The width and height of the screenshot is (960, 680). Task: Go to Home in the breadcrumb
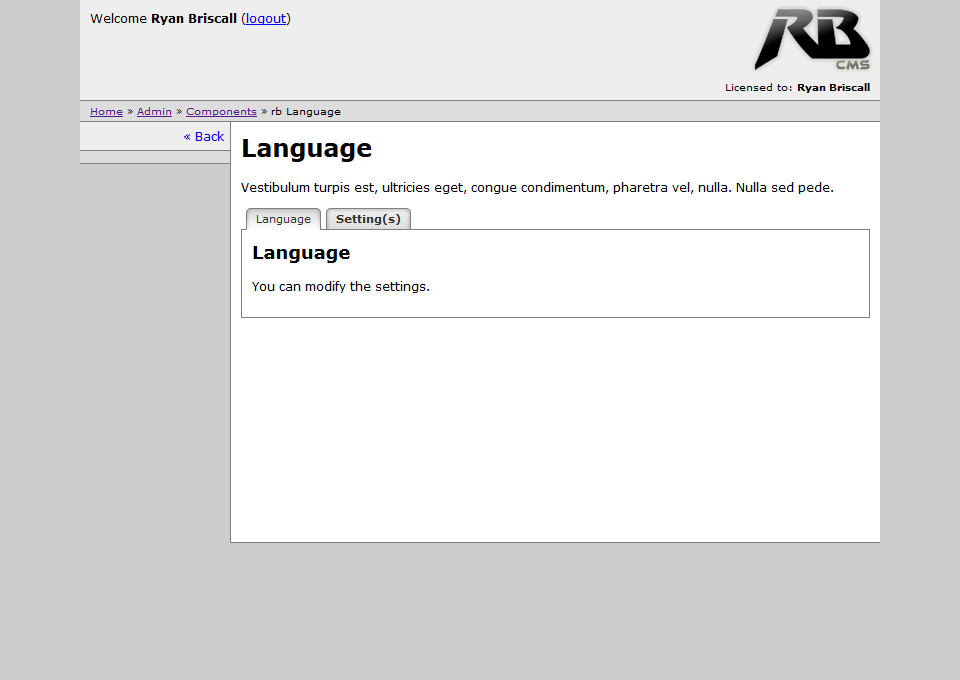click(x=106, y=112)
